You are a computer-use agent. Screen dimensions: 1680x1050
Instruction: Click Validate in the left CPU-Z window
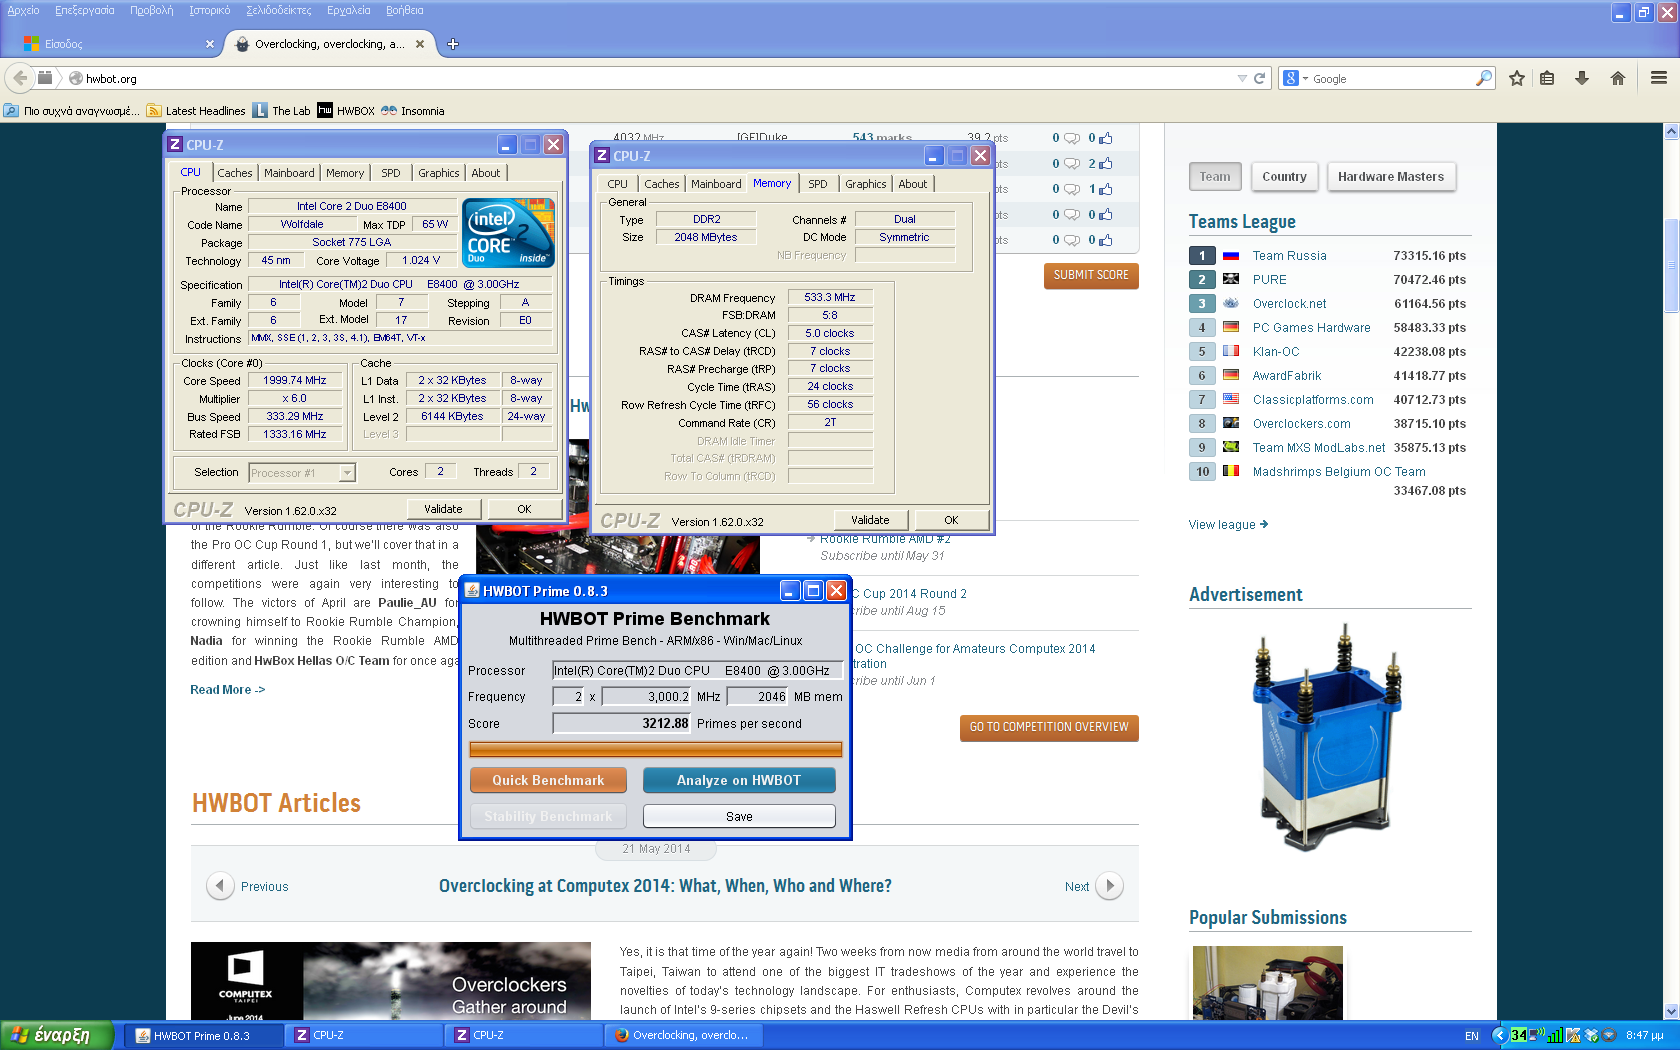tap(443, 509)
